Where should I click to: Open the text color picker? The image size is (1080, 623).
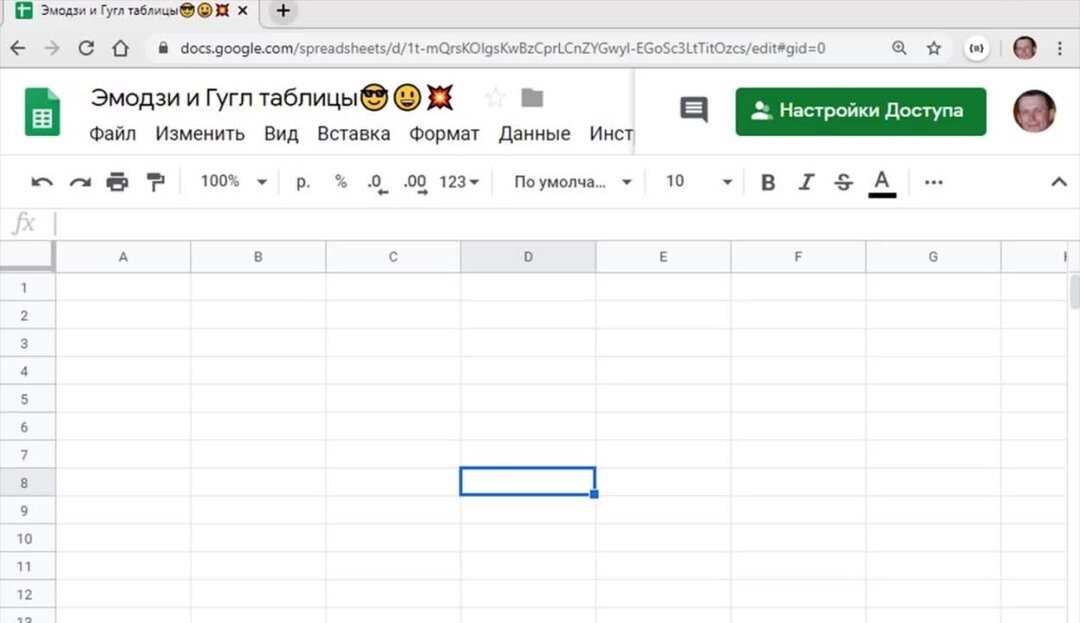click(x=882, y=183)
